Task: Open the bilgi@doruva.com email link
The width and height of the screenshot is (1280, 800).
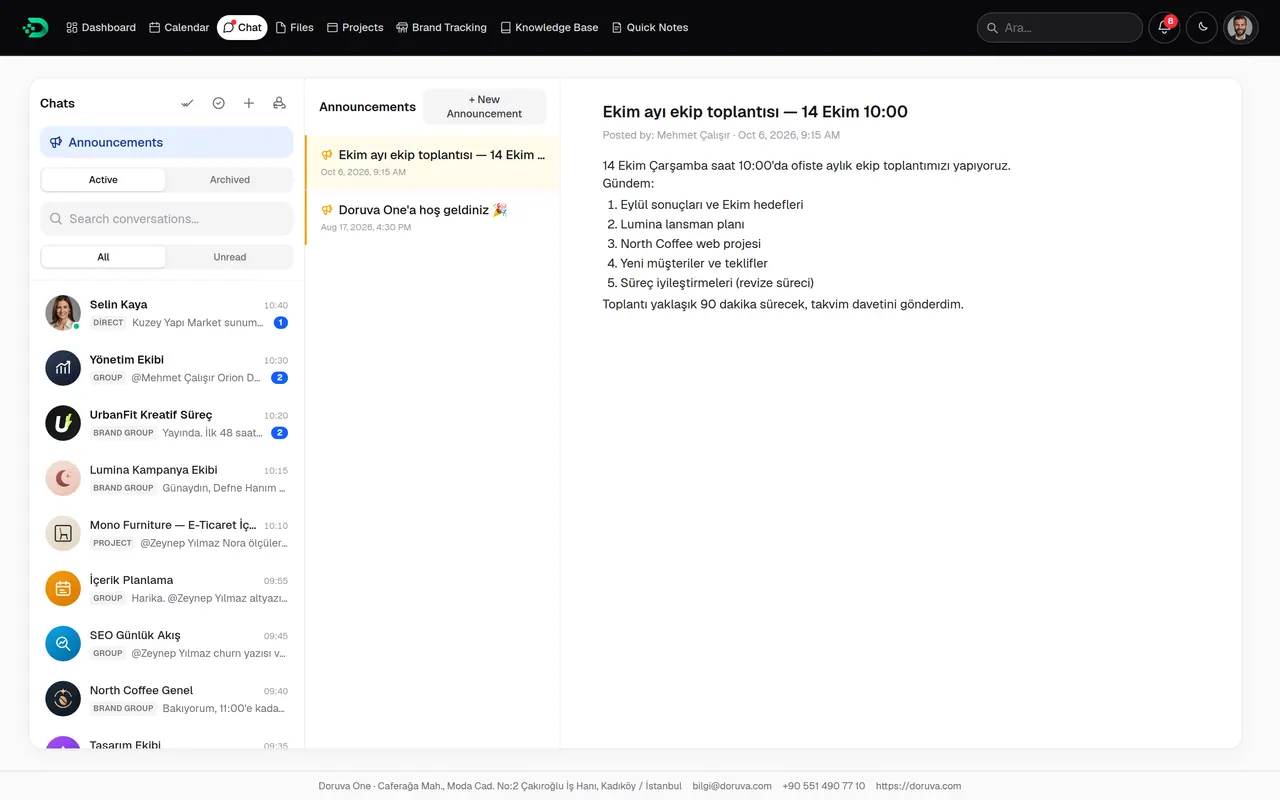Action: click(x=732, y=786)
